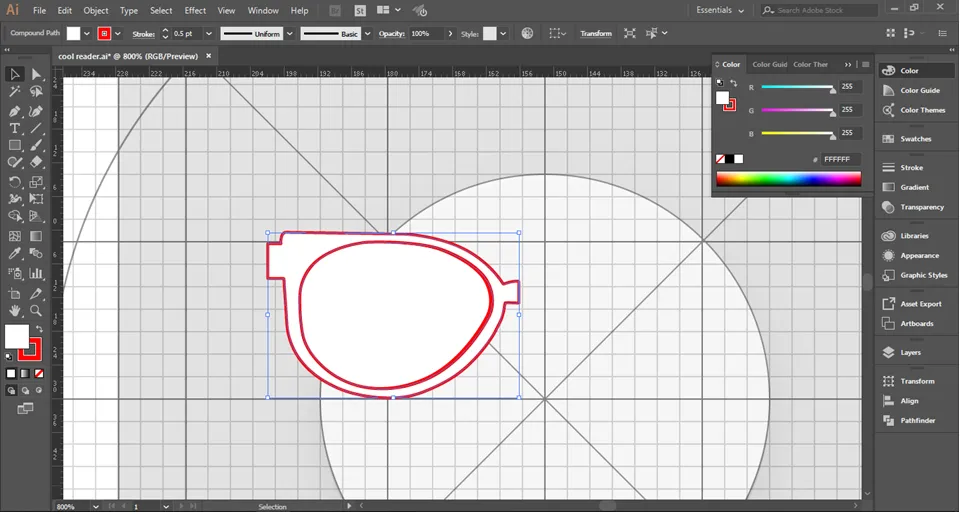
Task: Click the Transform link in control bar
Action: coord(596,34)
